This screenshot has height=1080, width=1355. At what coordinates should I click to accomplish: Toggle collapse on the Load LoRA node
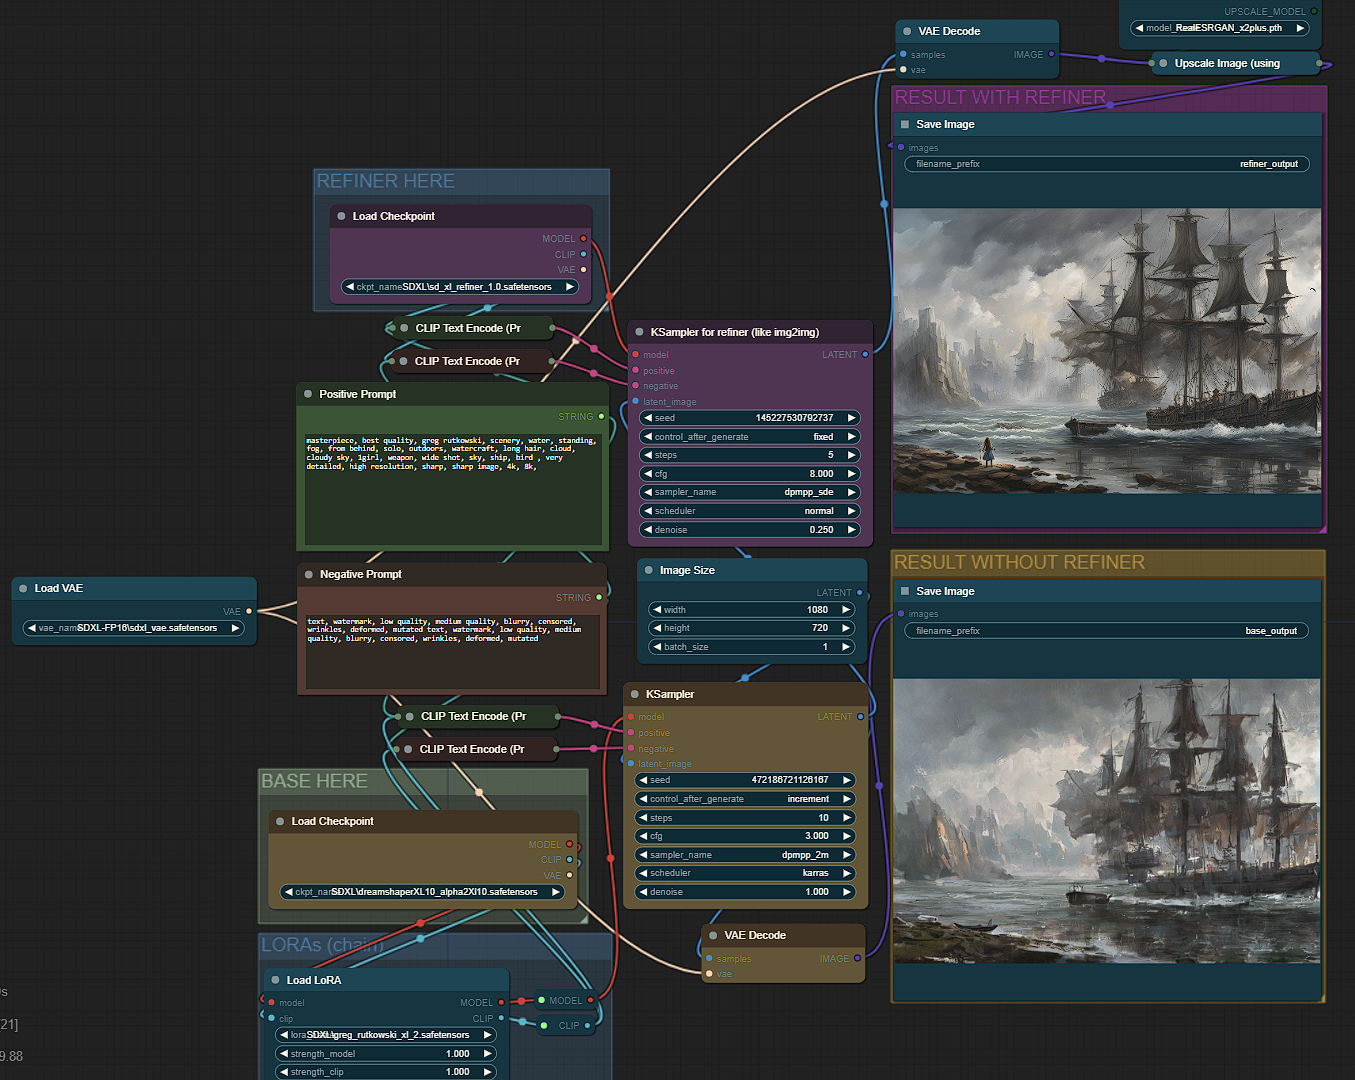pos(275,980)
